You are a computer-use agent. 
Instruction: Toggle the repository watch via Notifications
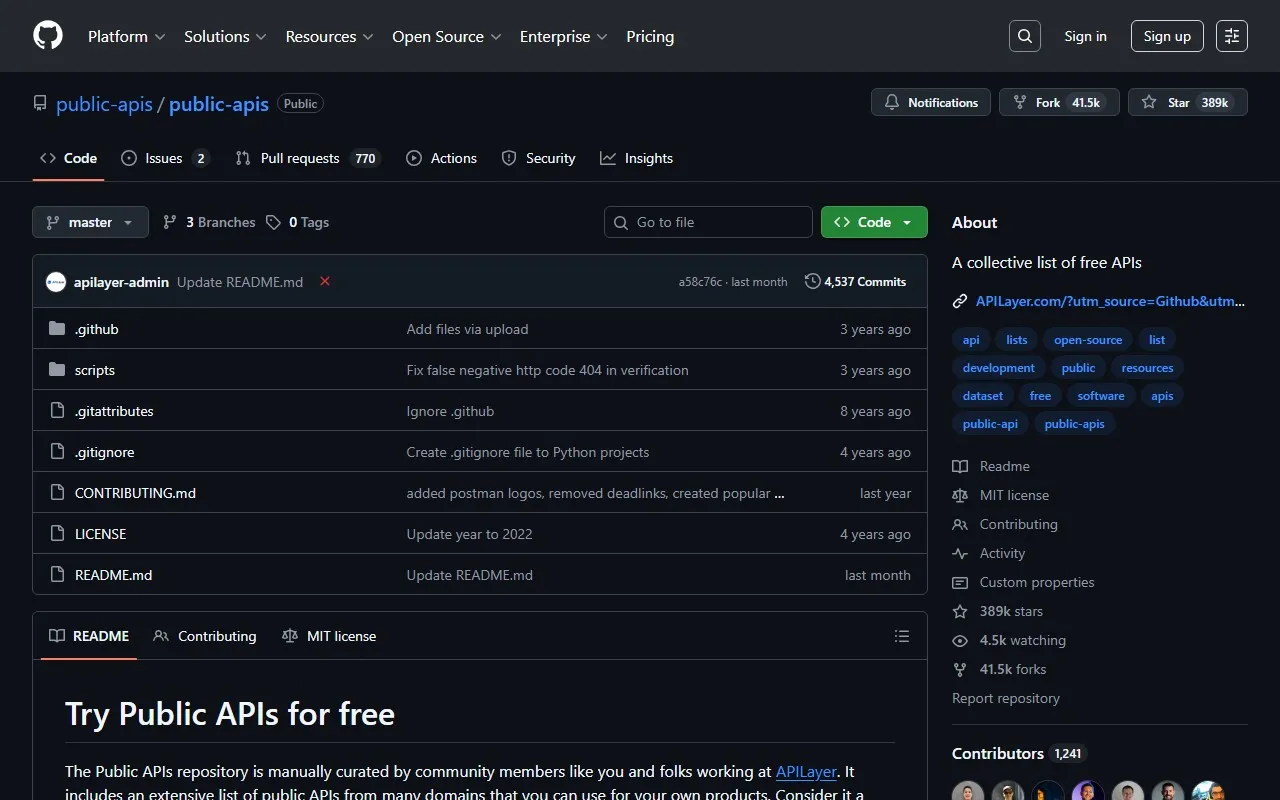click(930, 101)
